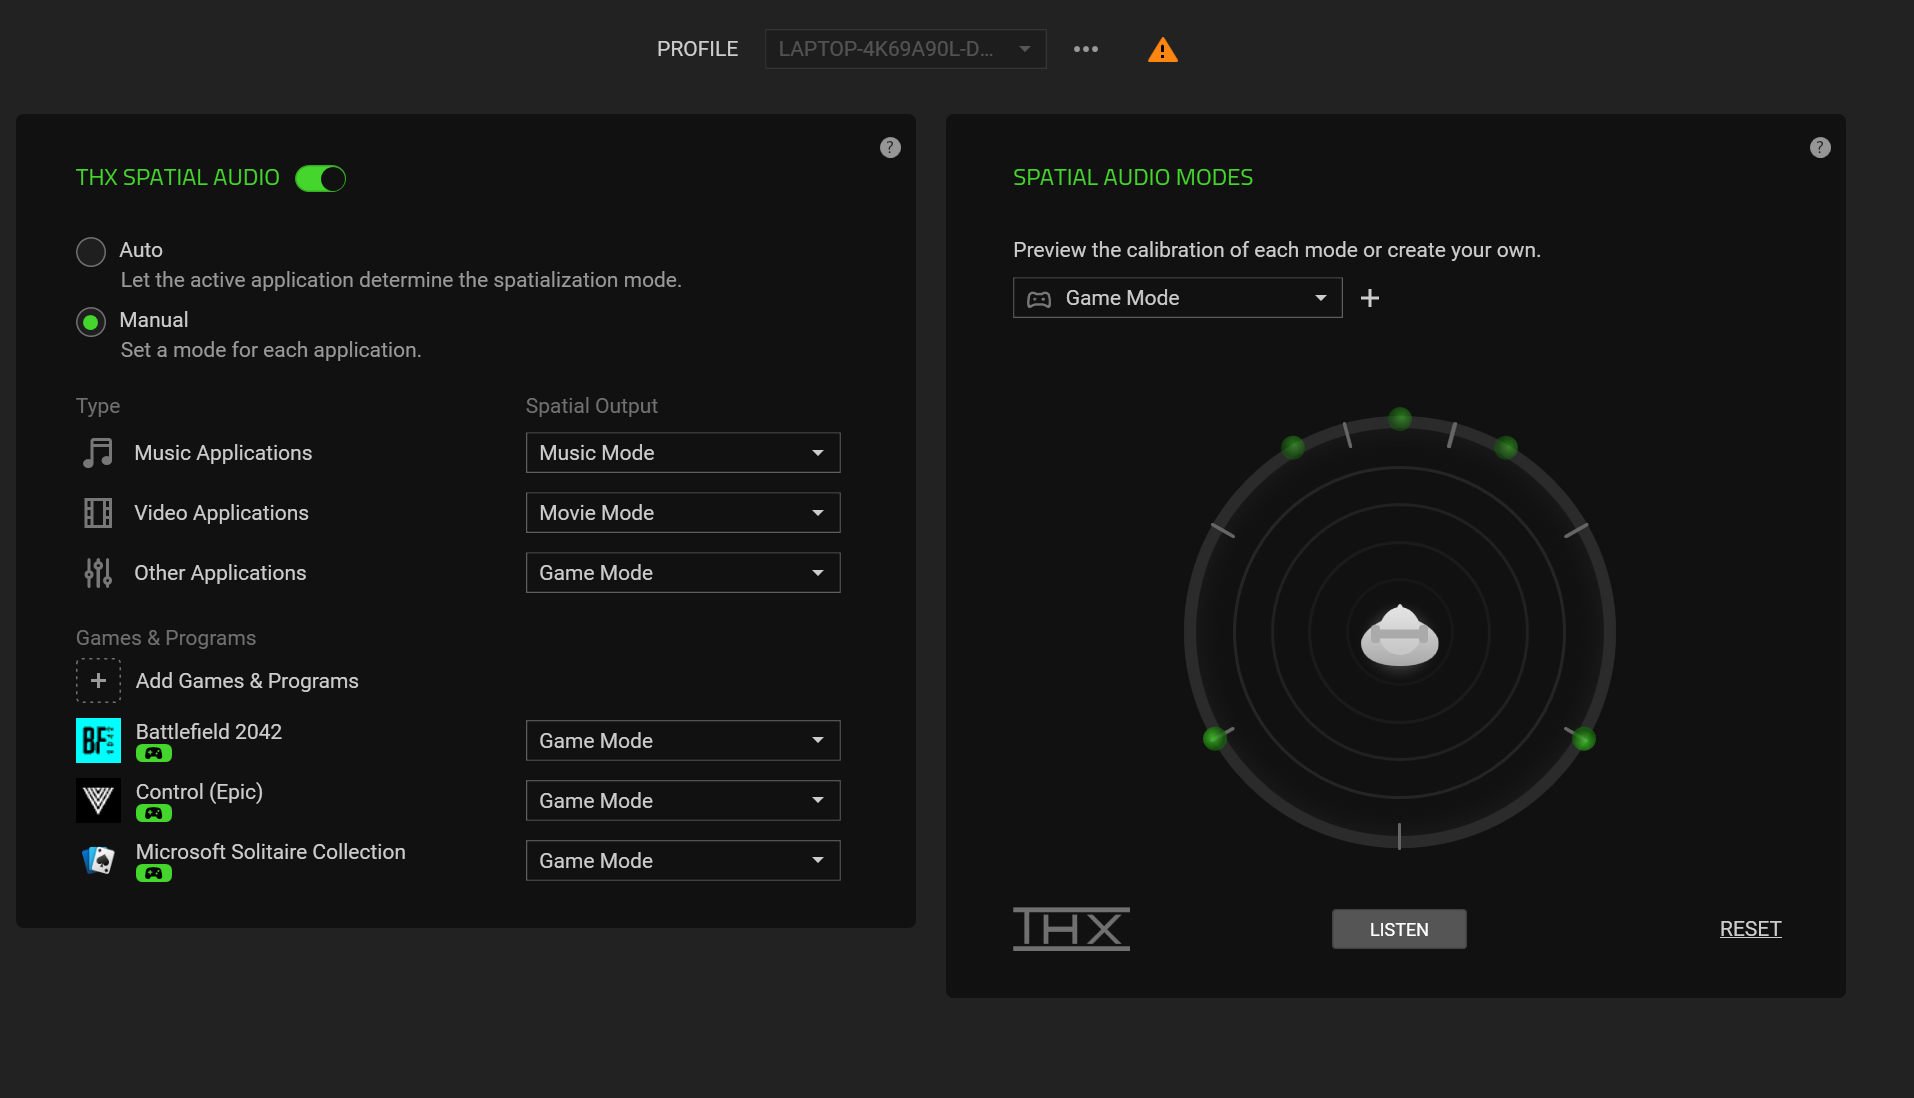The height and width of the screenshot is (1098, 1914).
Task: Click the top center speaker position dot
Action: [1400, 419]
